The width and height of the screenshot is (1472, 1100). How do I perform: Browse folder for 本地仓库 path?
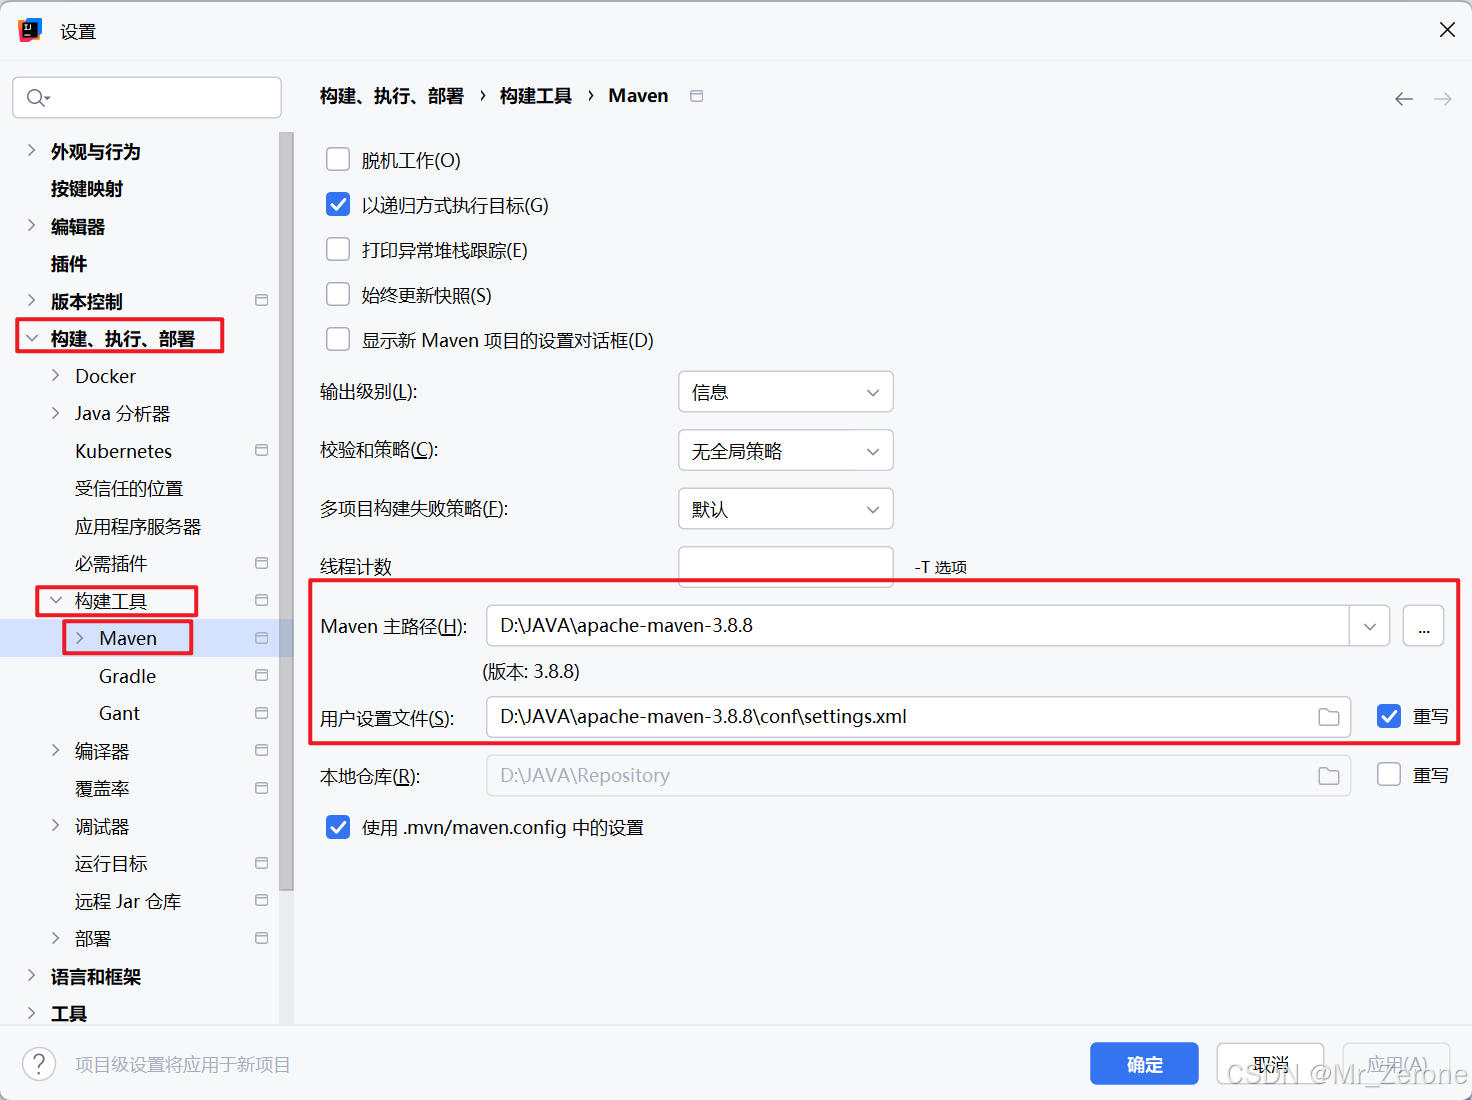point(1329,776)
